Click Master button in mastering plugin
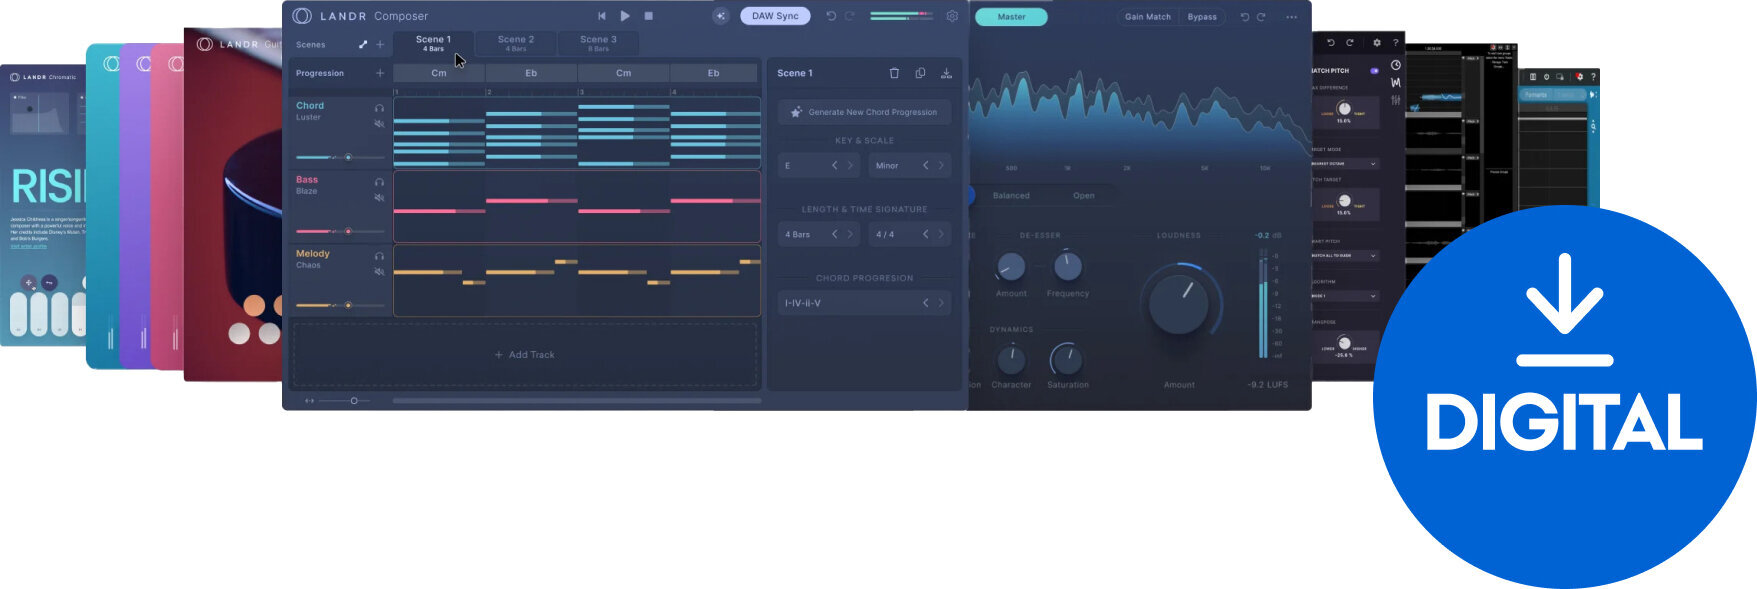 1011,17
